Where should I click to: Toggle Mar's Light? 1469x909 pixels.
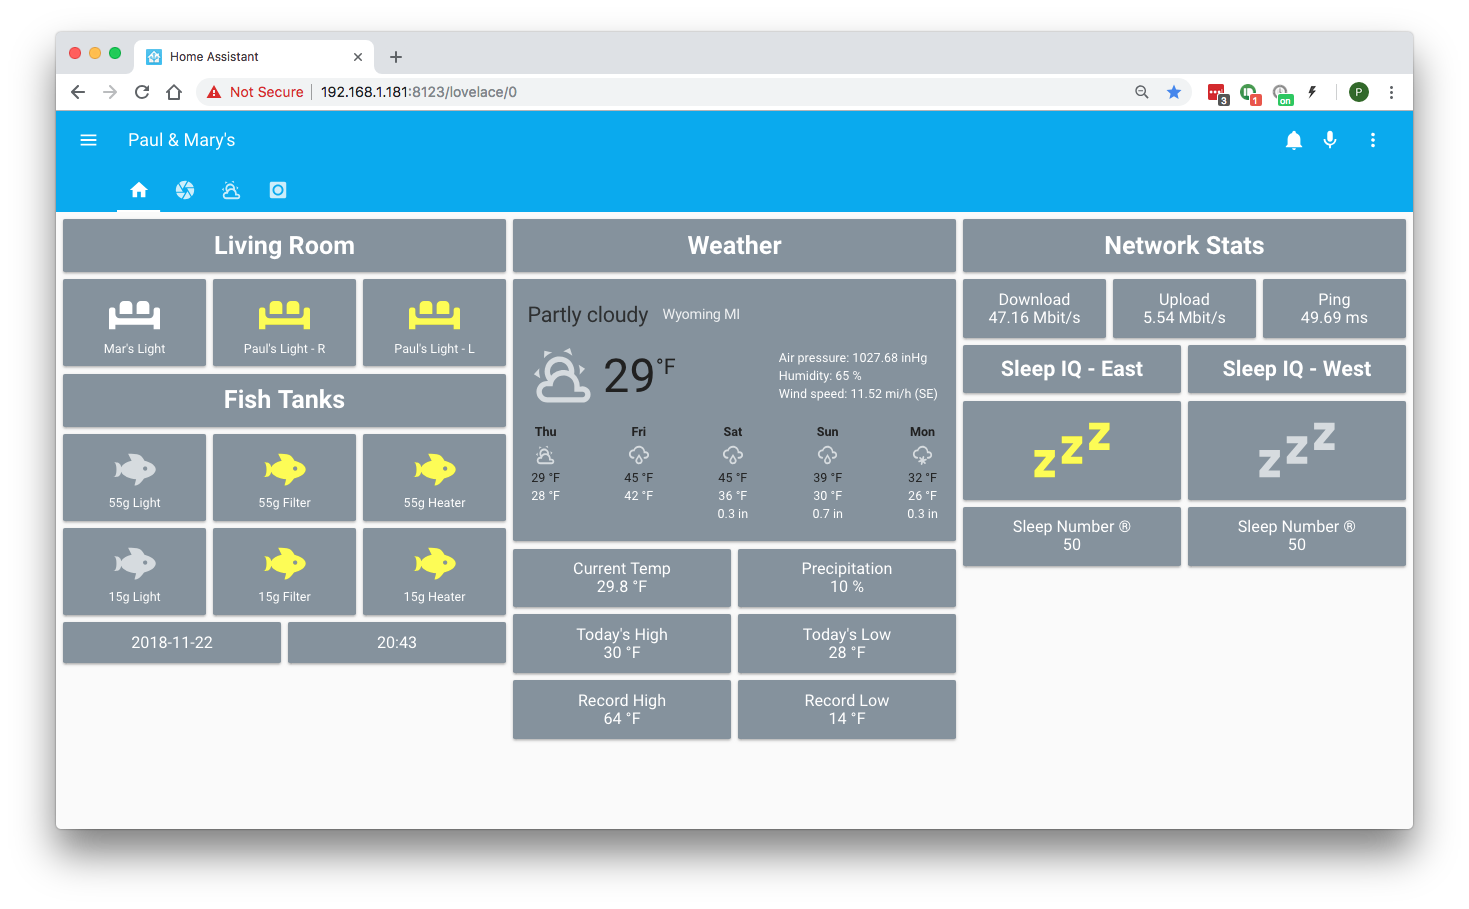pos(134,322)
